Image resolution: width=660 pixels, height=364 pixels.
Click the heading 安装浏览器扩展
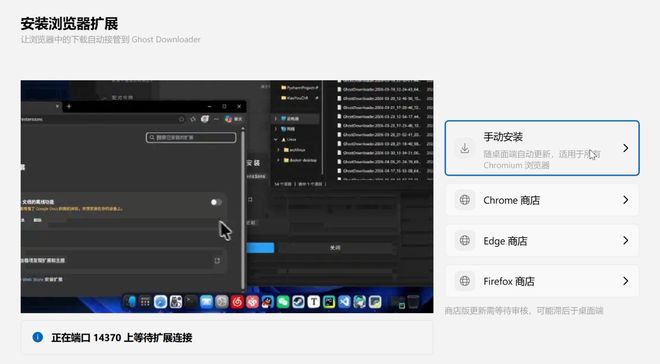pos(69,24)
